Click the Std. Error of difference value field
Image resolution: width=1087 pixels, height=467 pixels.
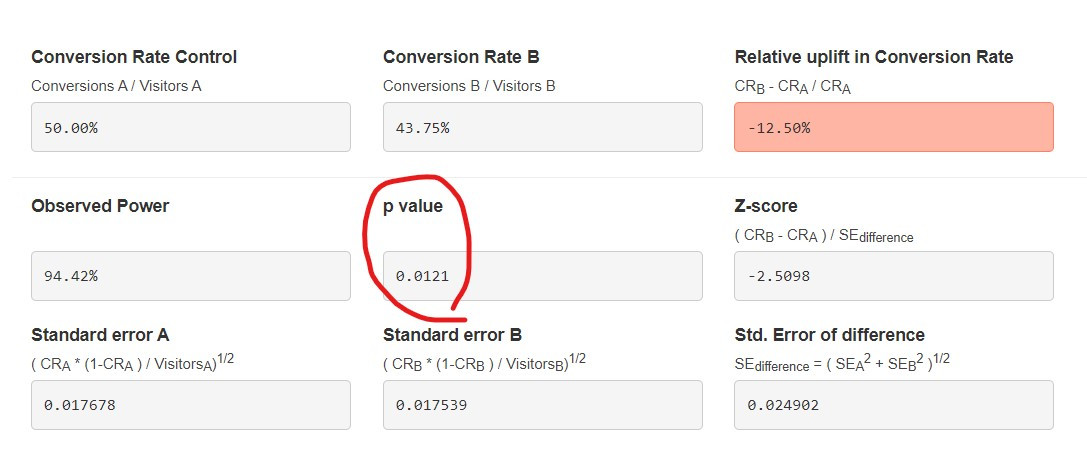pos(893,404)
